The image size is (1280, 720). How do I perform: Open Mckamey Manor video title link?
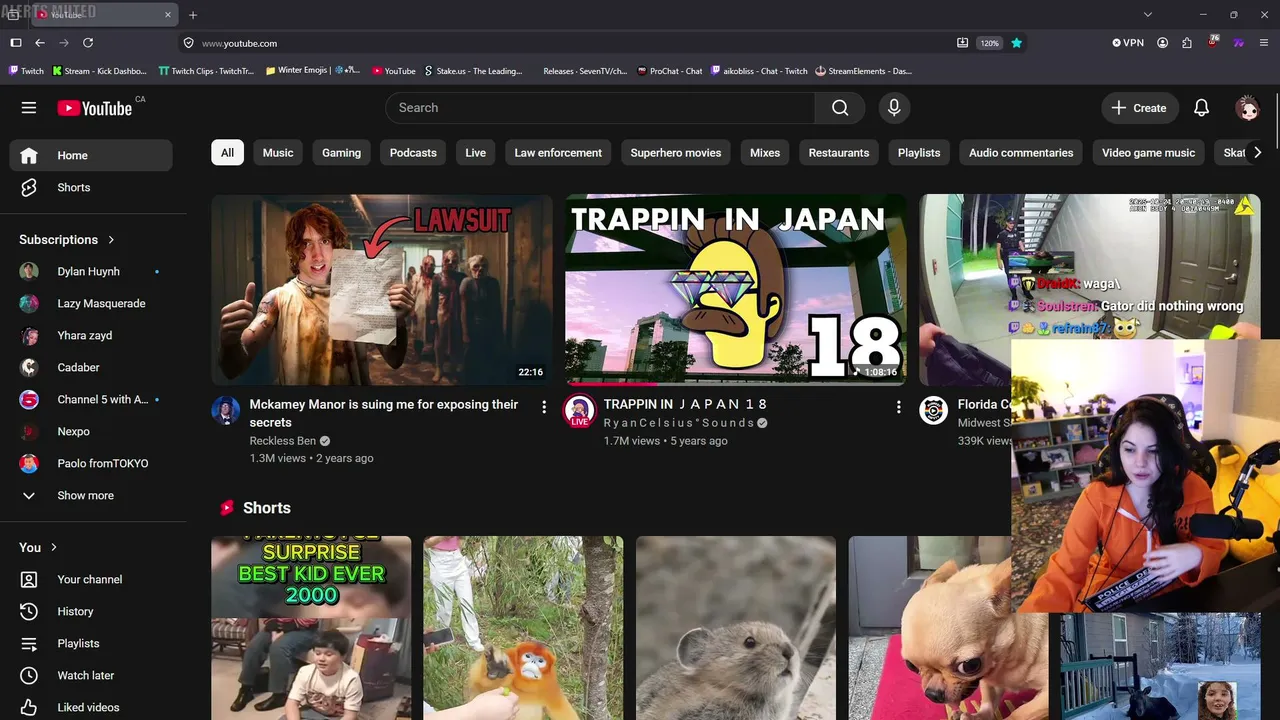(384, 413)
